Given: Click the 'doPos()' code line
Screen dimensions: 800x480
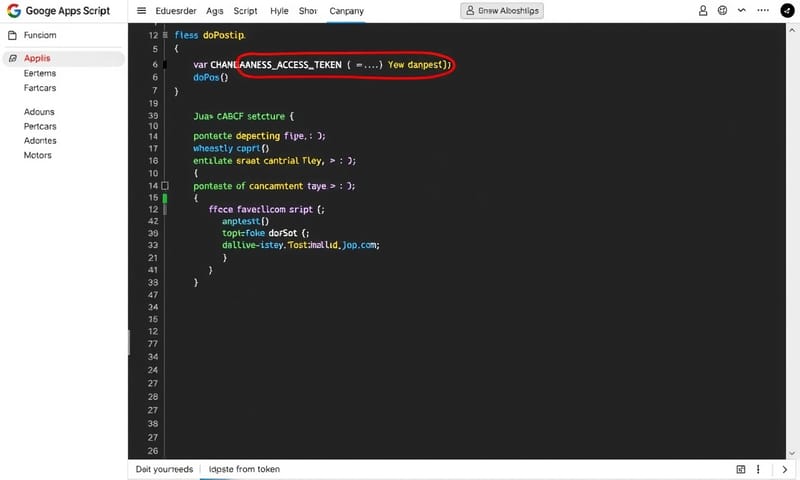Looking at the screenshot, I should (x=211, y=78).
